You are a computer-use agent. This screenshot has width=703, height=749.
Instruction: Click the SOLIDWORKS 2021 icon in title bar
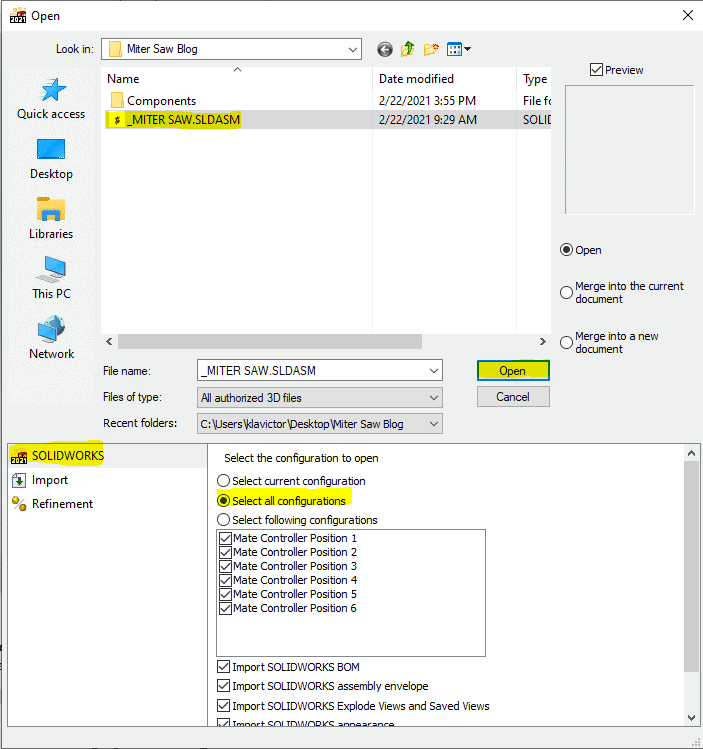(18, 16)
